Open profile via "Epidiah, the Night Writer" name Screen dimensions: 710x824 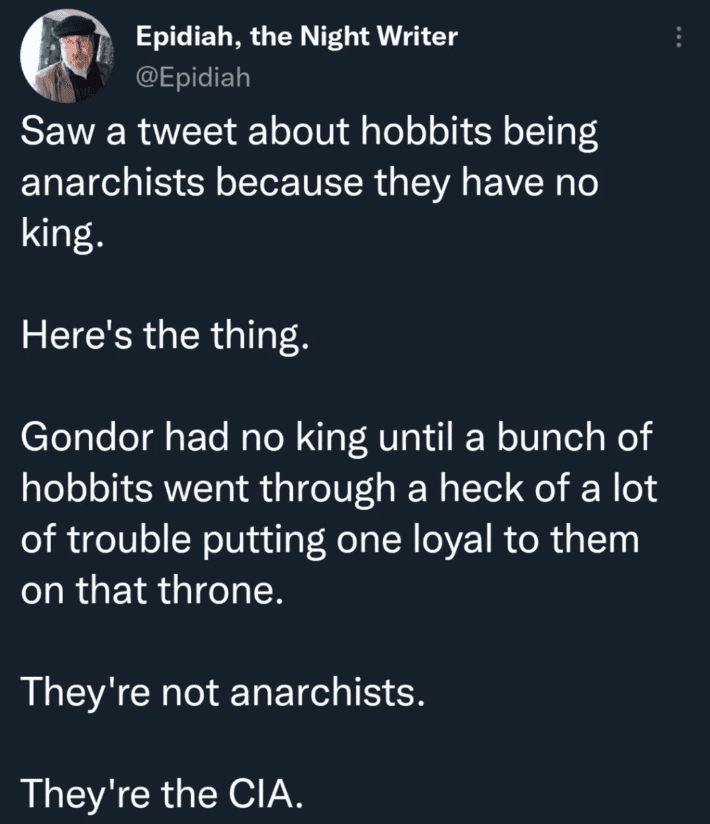tap(296, 37)
